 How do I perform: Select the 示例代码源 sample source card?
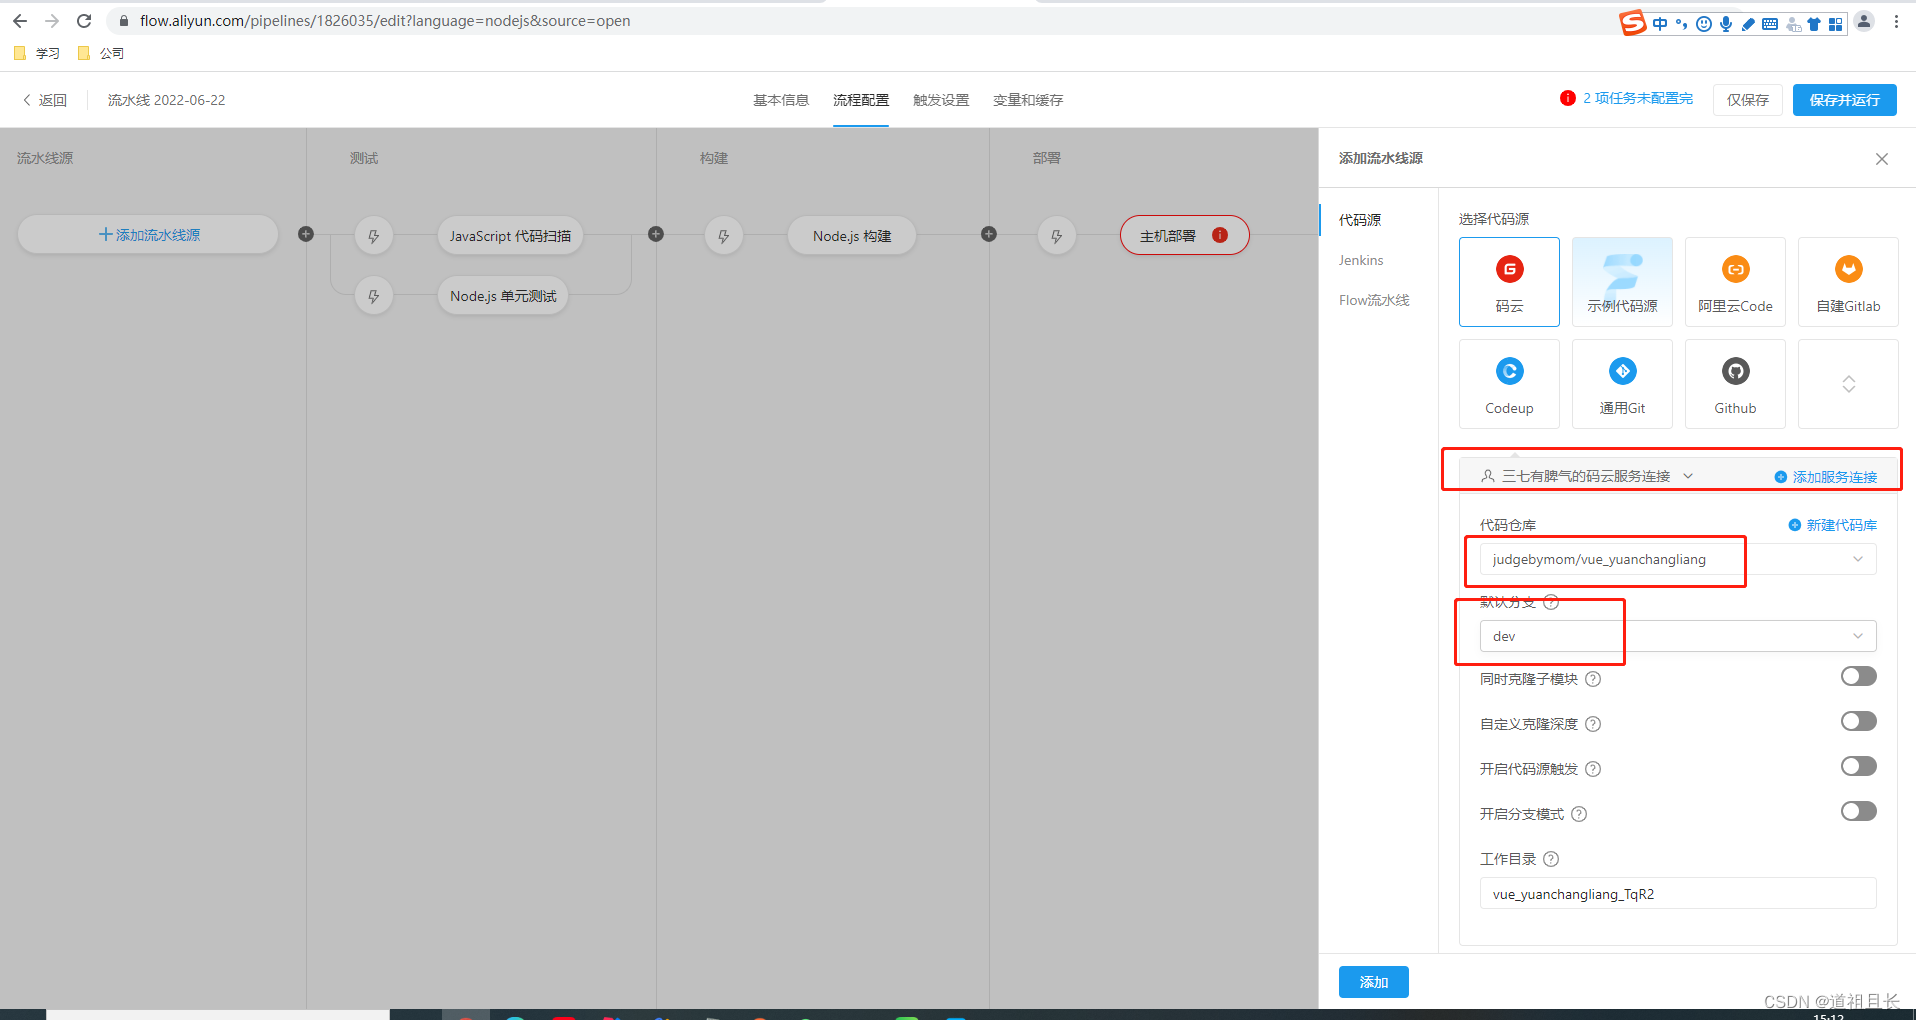coord(1622,282)
